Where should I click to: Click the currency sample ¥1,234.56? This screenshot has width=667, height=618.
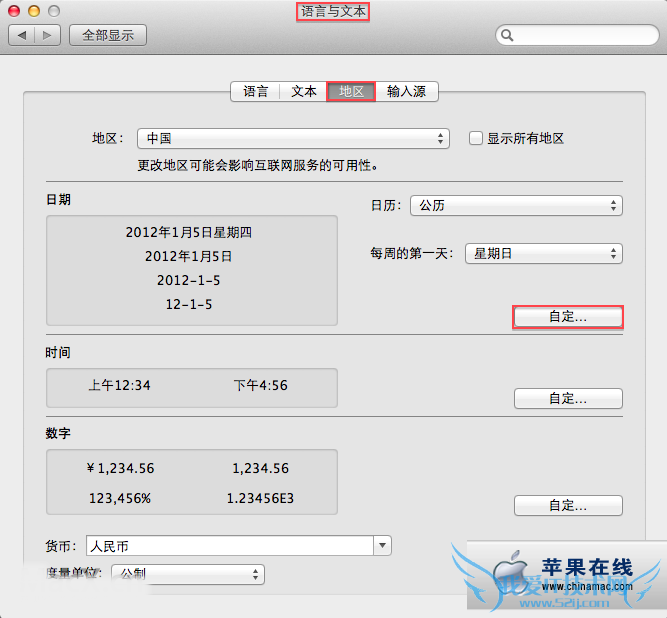tap(120, 469)
